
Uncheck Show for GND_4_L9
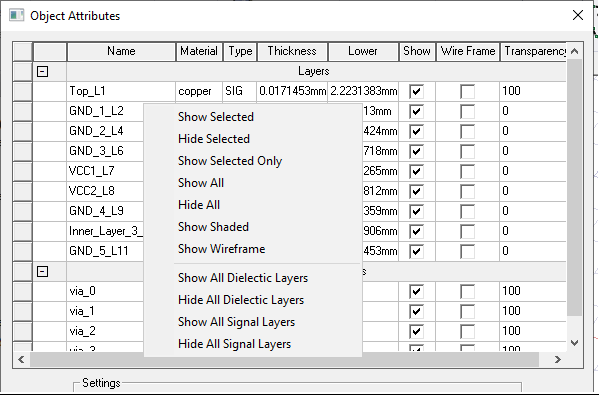click(416, 211)
